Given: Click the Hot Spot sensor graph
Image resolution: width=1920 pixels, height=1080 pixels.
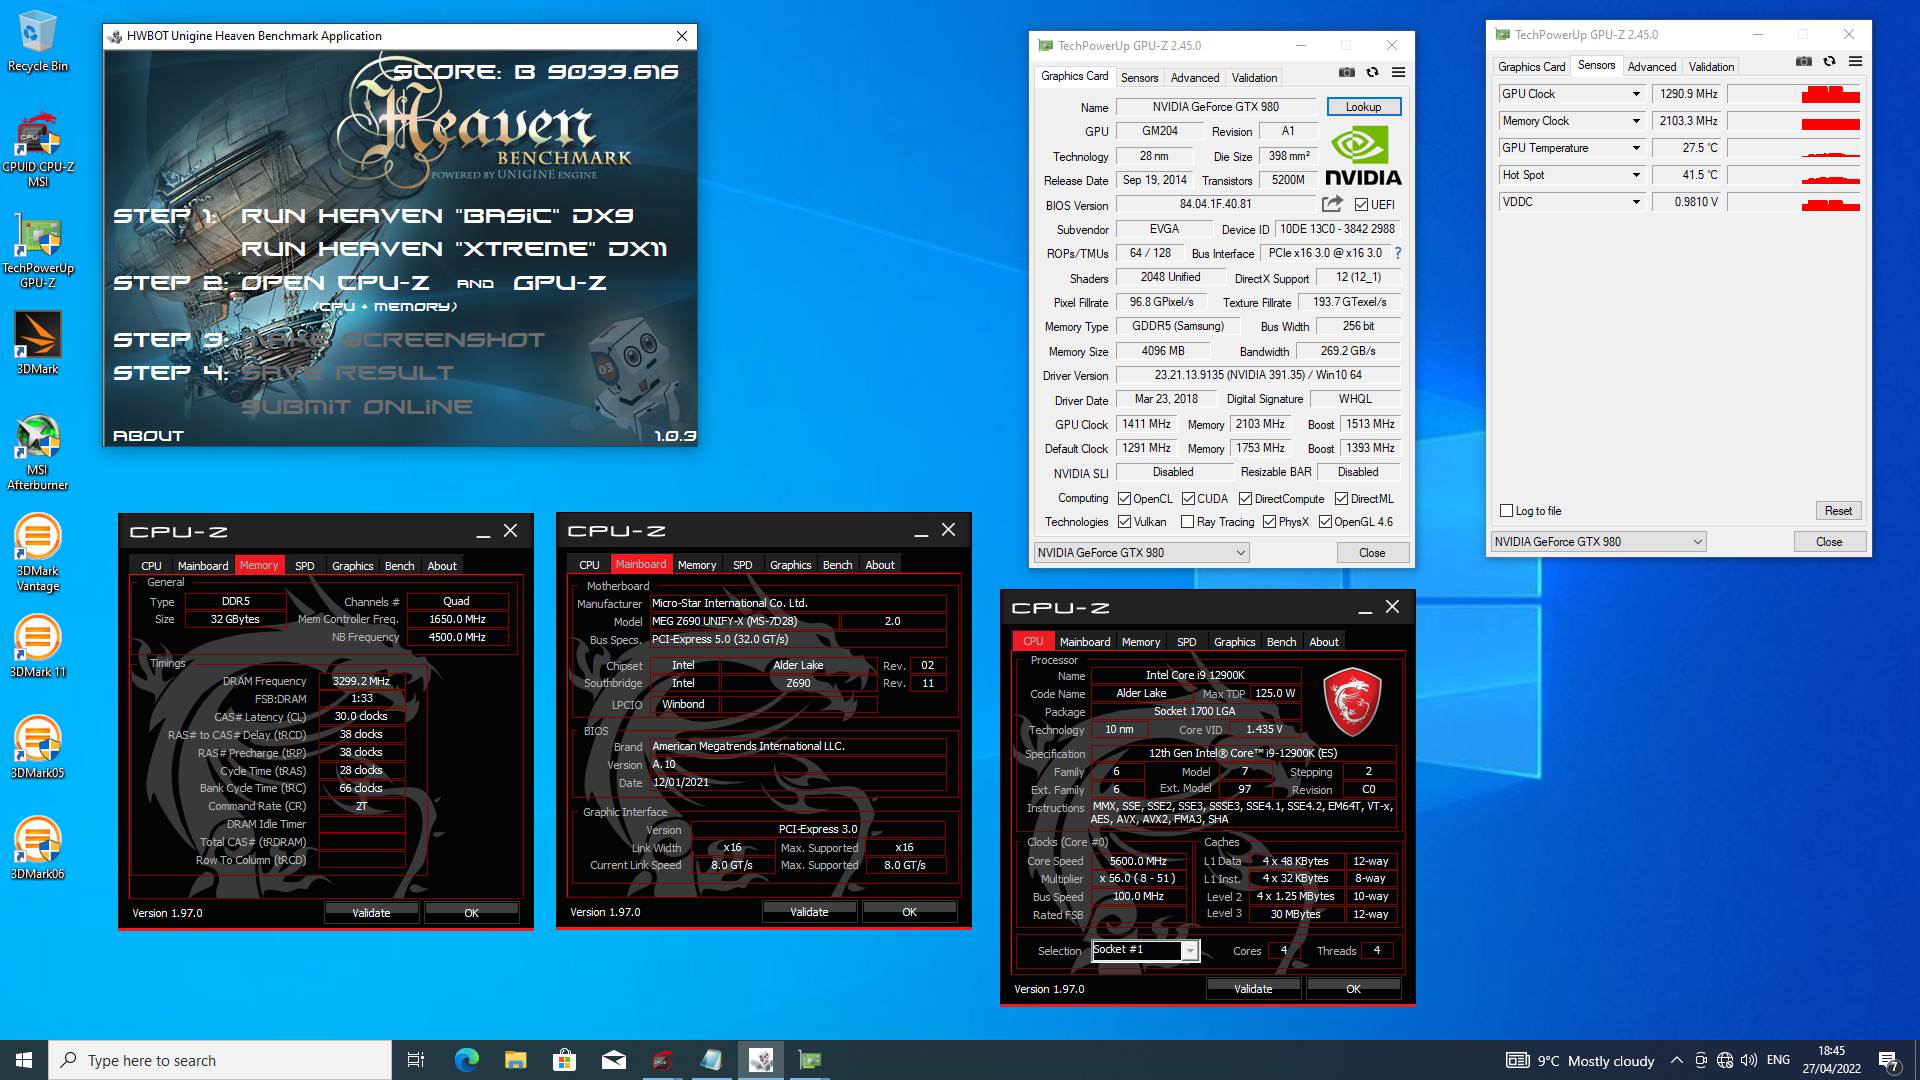Looking at the screenshot, I should [x=1794, y=175].
